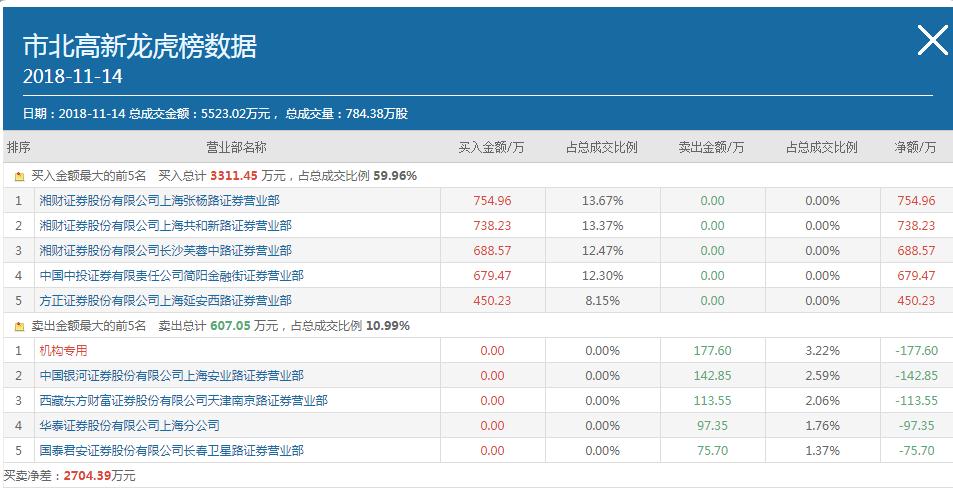This screenshot has width=953, height=489.
Task: Click the 12.30% ratio cell
Action: [602, 275]
